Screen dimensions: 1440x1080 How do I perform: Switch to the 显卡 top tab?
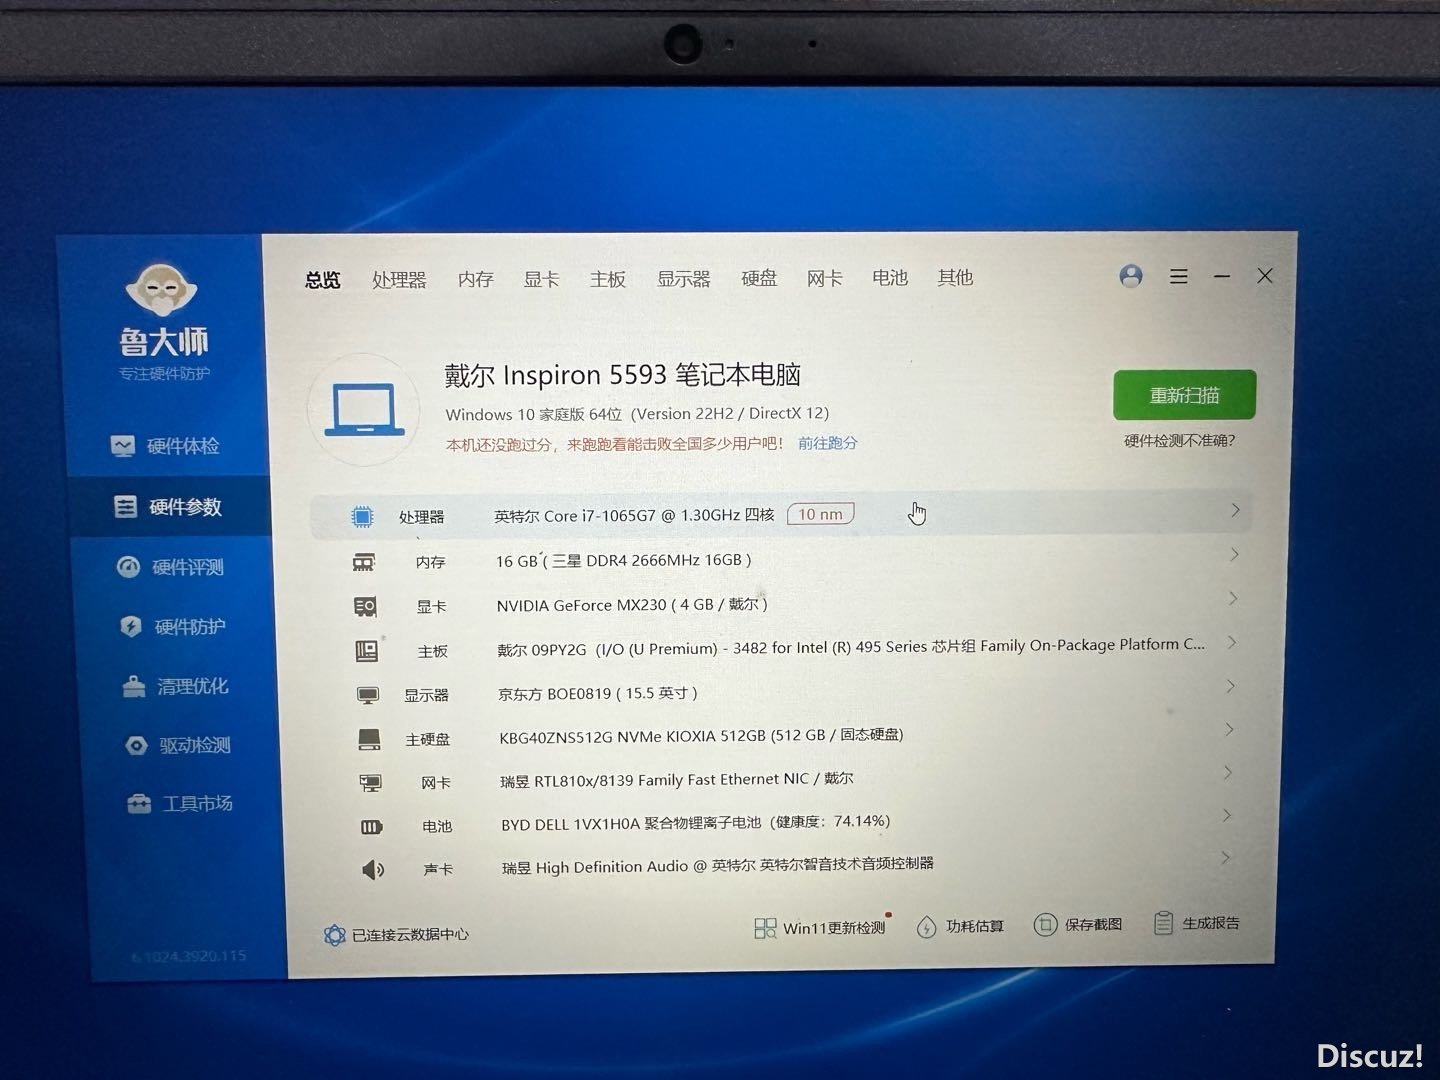(x=541, y=279)
